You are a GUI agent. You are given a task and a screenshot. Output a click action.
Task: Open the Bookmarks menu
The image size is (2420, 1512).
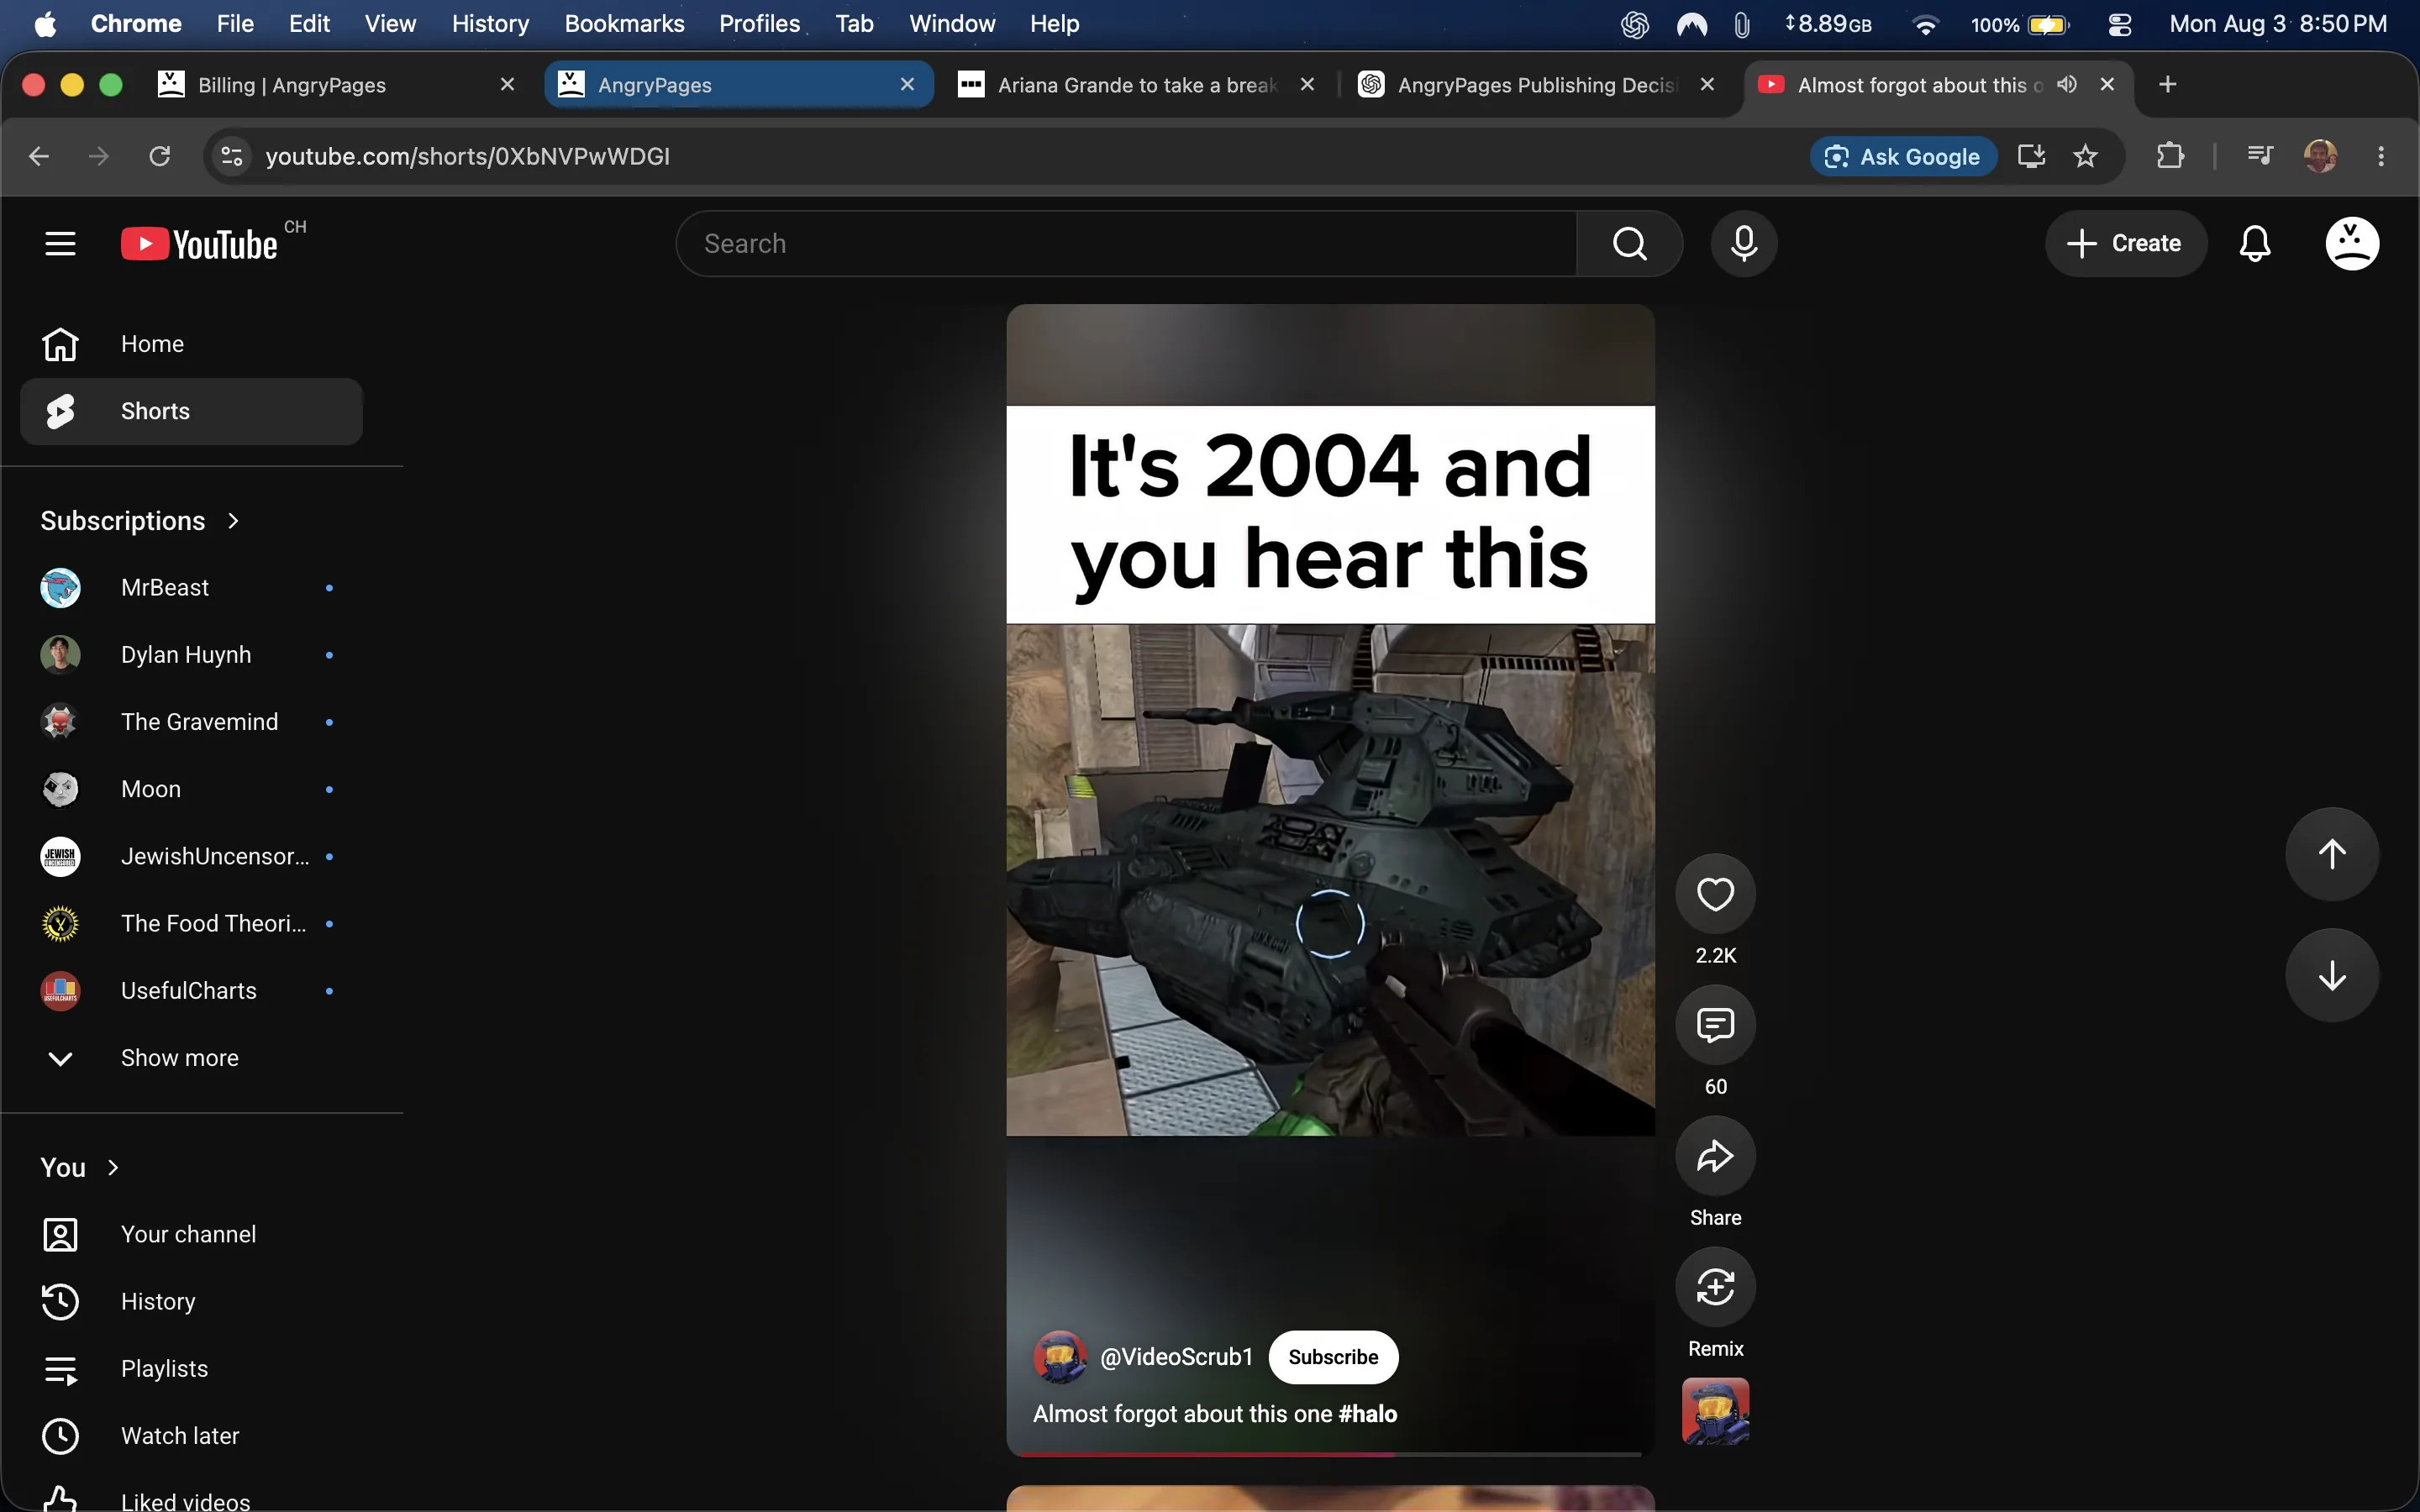coord(624,24)
